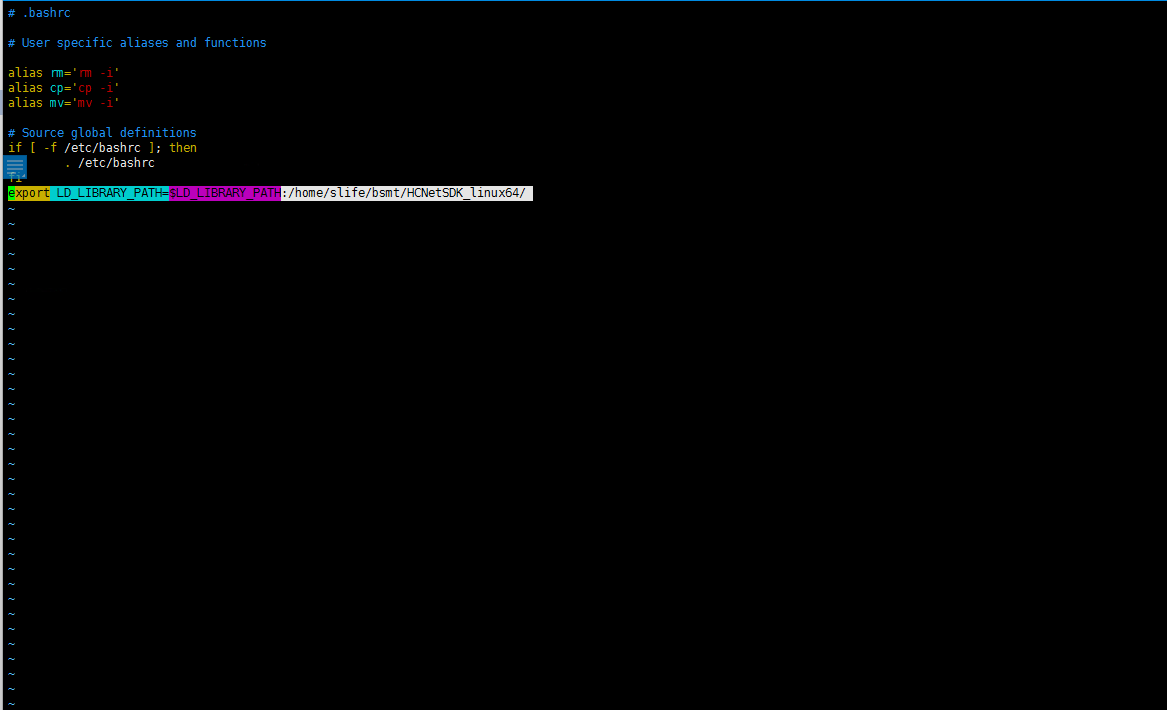Click the first tilde on an empty line
The height and width of the screenshot is (710, 1167).
[x=10, y=208]
